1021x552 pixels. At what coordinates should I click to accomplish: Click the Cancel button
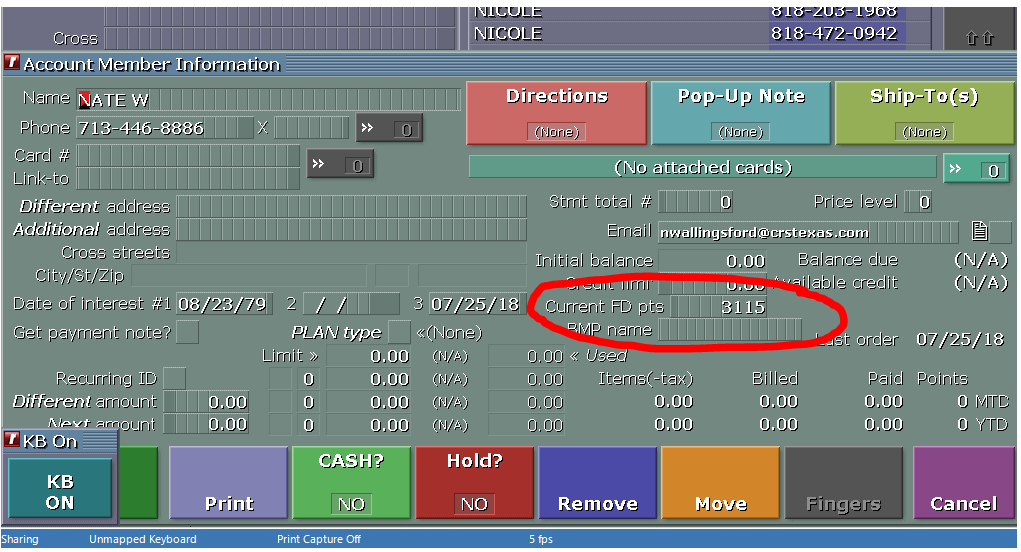tap(964, 482)
